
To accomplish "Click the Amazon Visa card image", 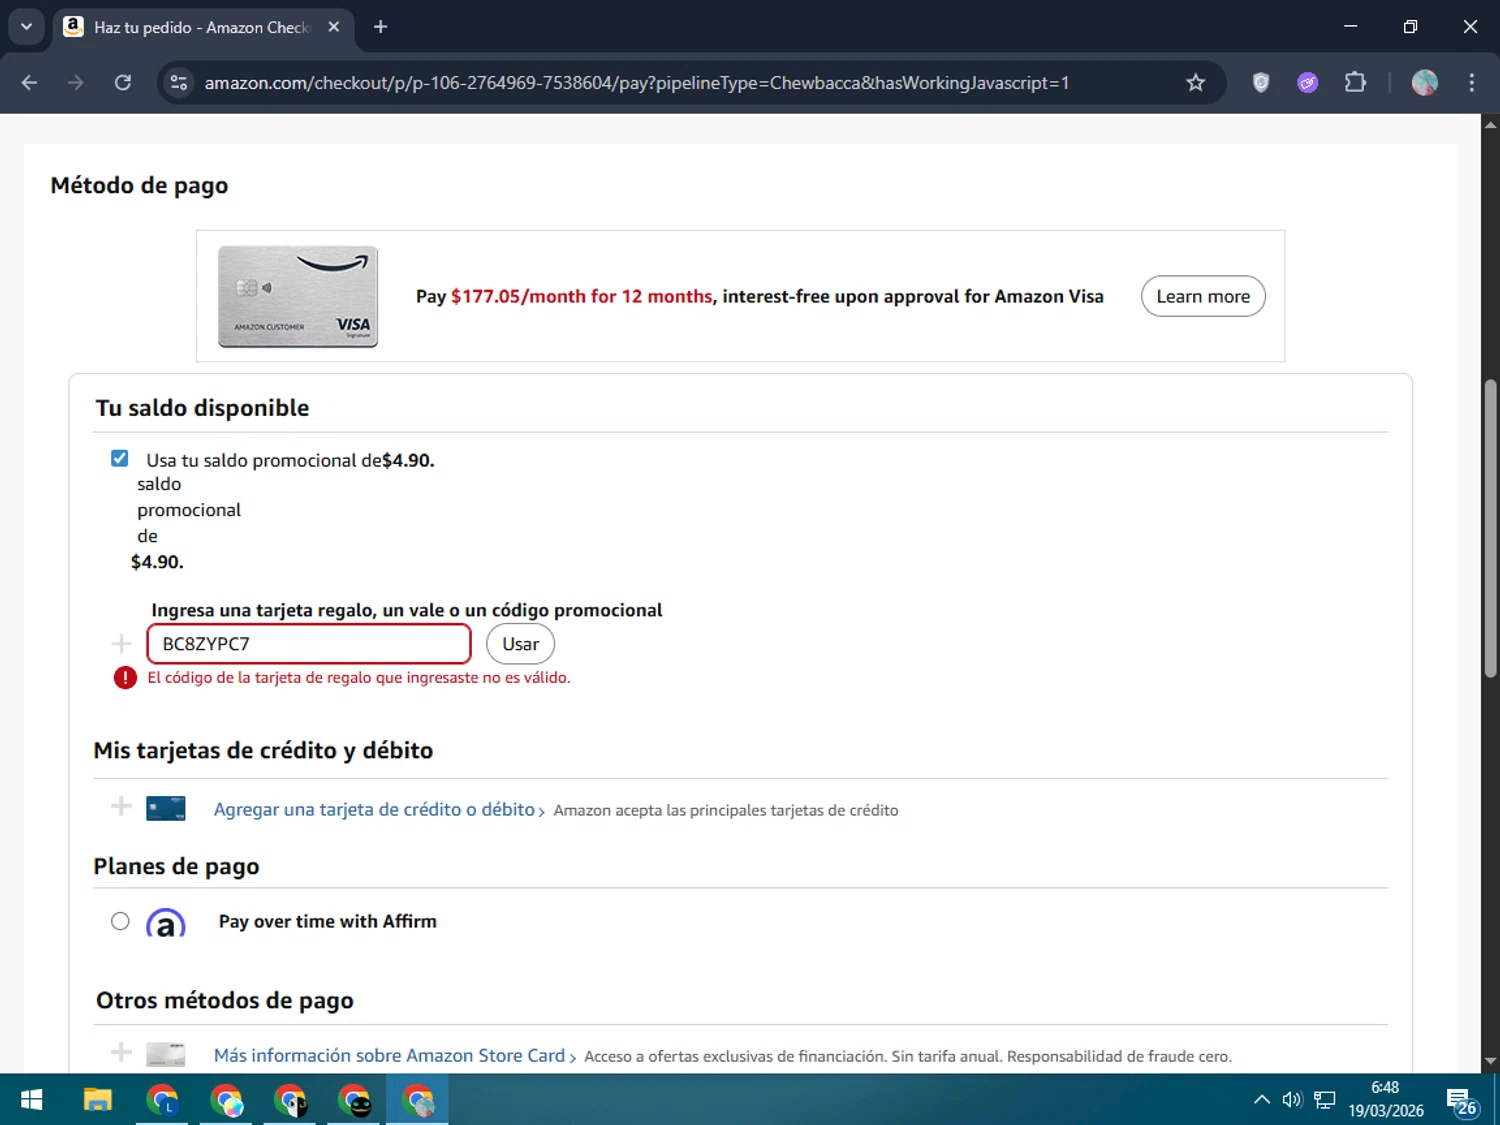I will pyautogui.click(x=298, y=296).
